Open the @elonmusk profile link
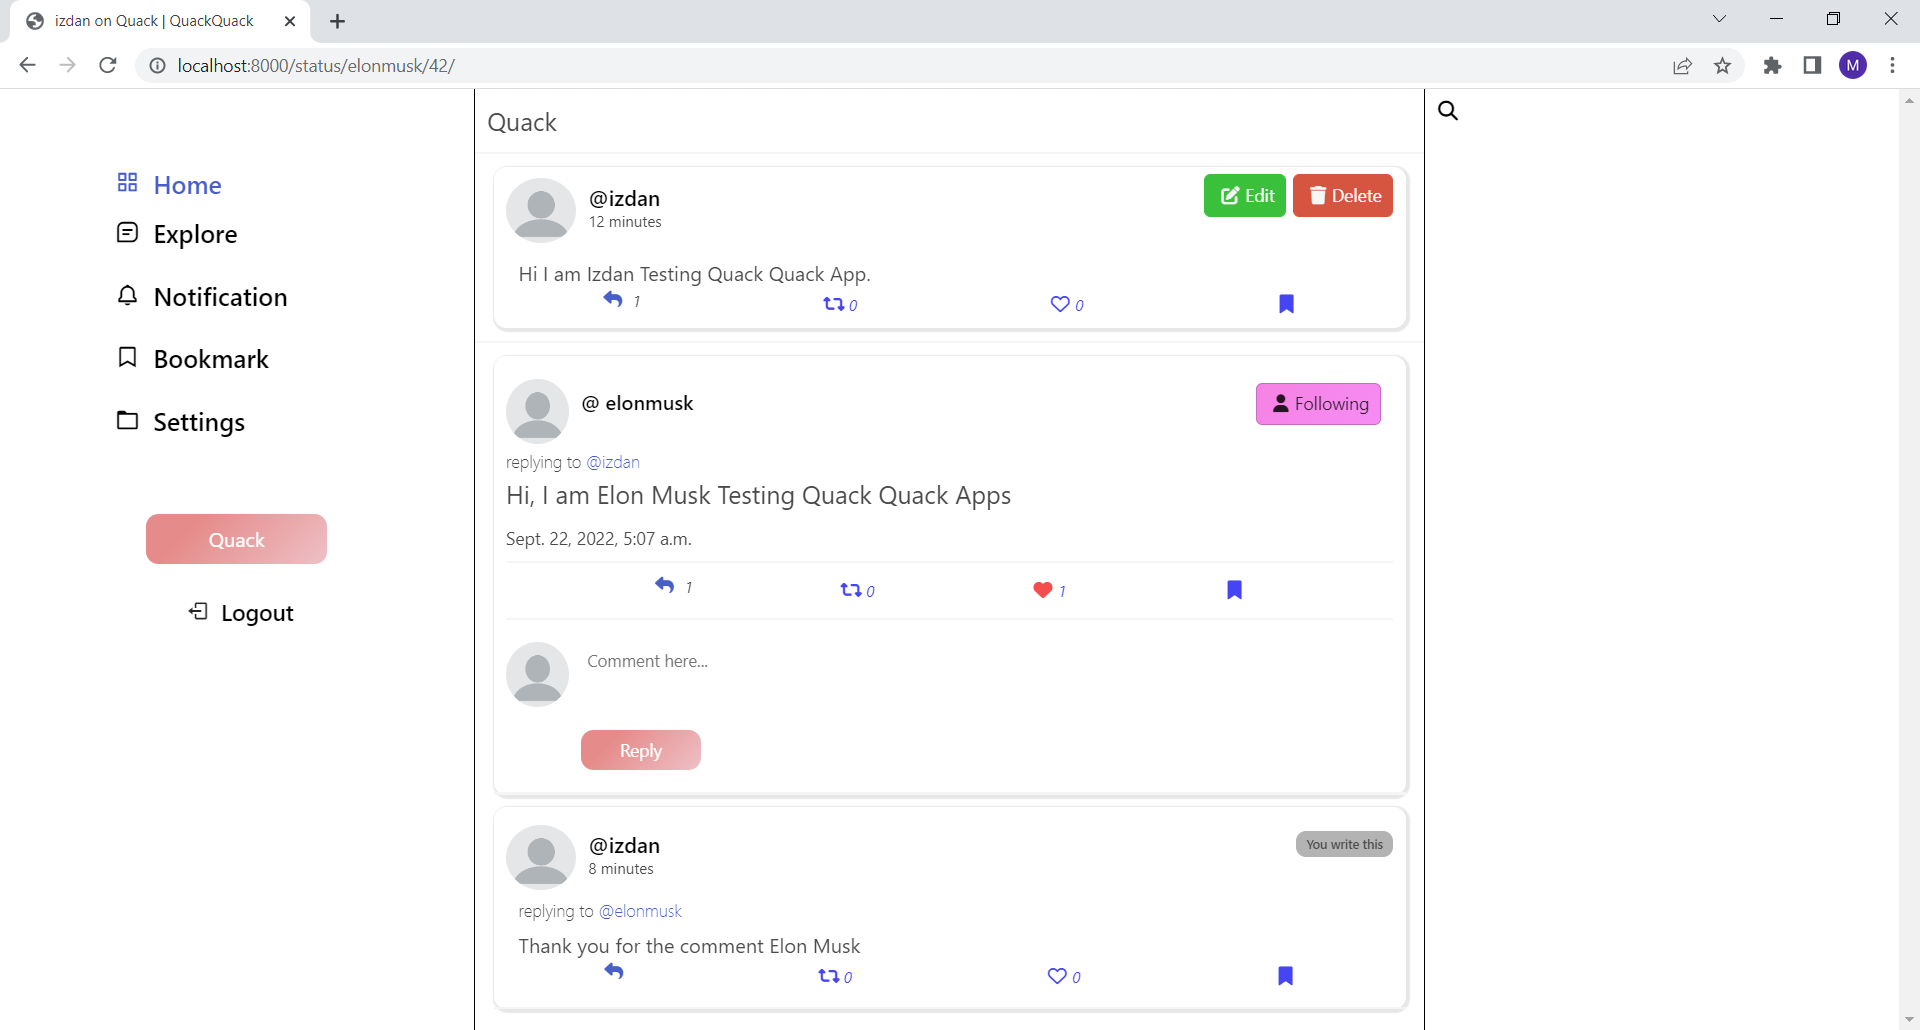 (x=641, y=910)
